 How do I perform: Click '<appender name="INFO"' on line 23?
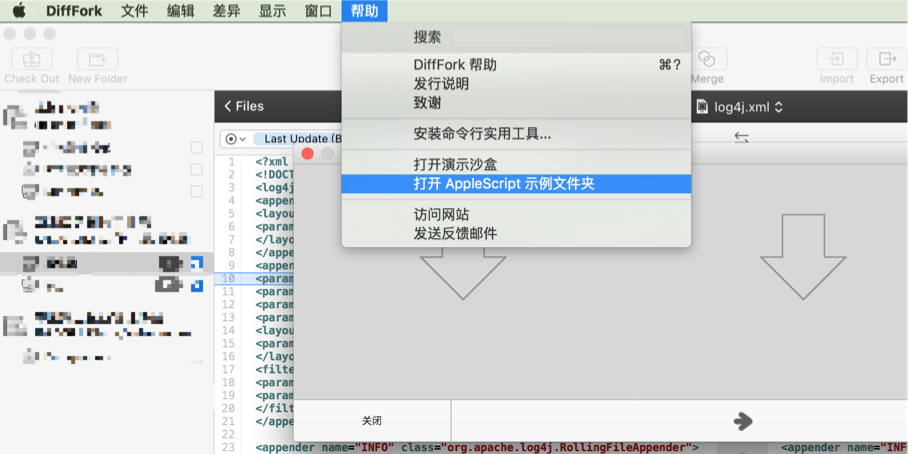tap(325, 447)
